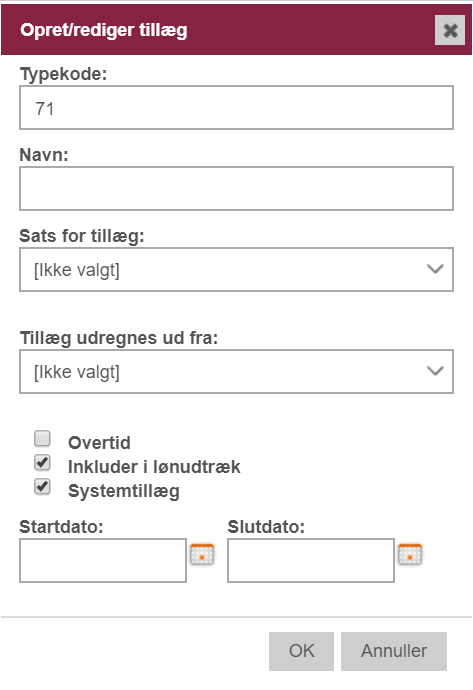Uncheck the Systemtillæg checkbox
This screenshot has height=690, width=473.
click(x=42, y=487)
